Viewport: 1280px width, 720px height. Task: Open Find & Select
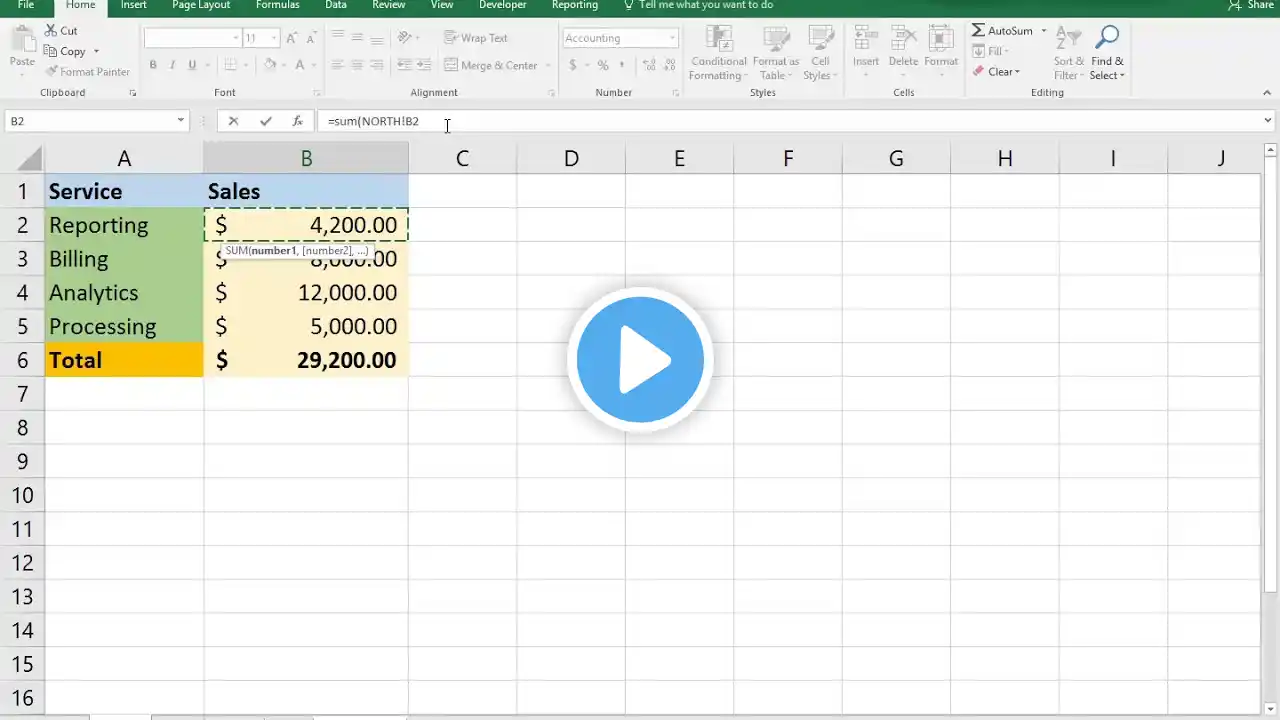click(1107, 53)
